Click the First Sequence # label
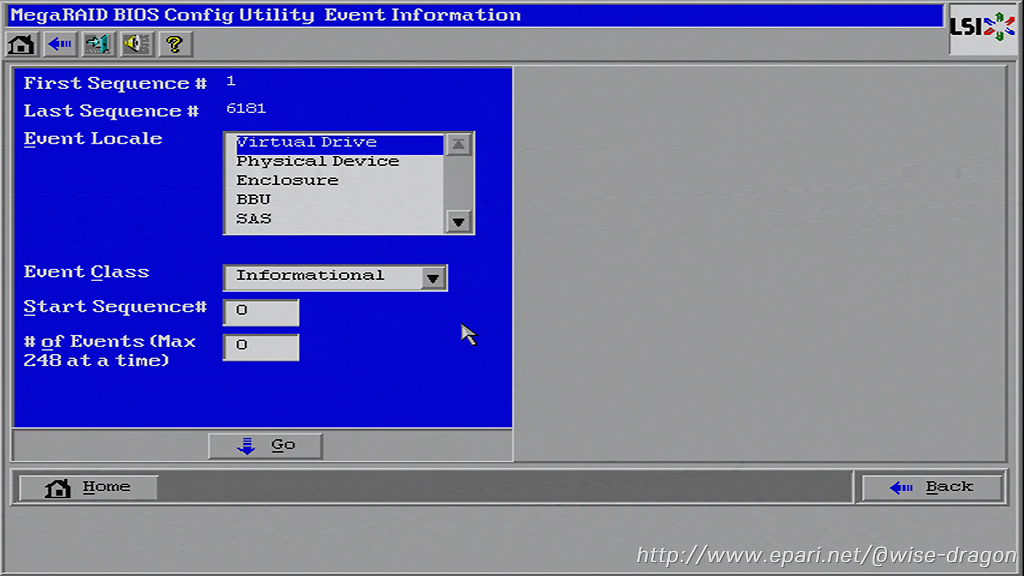Screen dimensions: 1024x576 pos(115,84)
